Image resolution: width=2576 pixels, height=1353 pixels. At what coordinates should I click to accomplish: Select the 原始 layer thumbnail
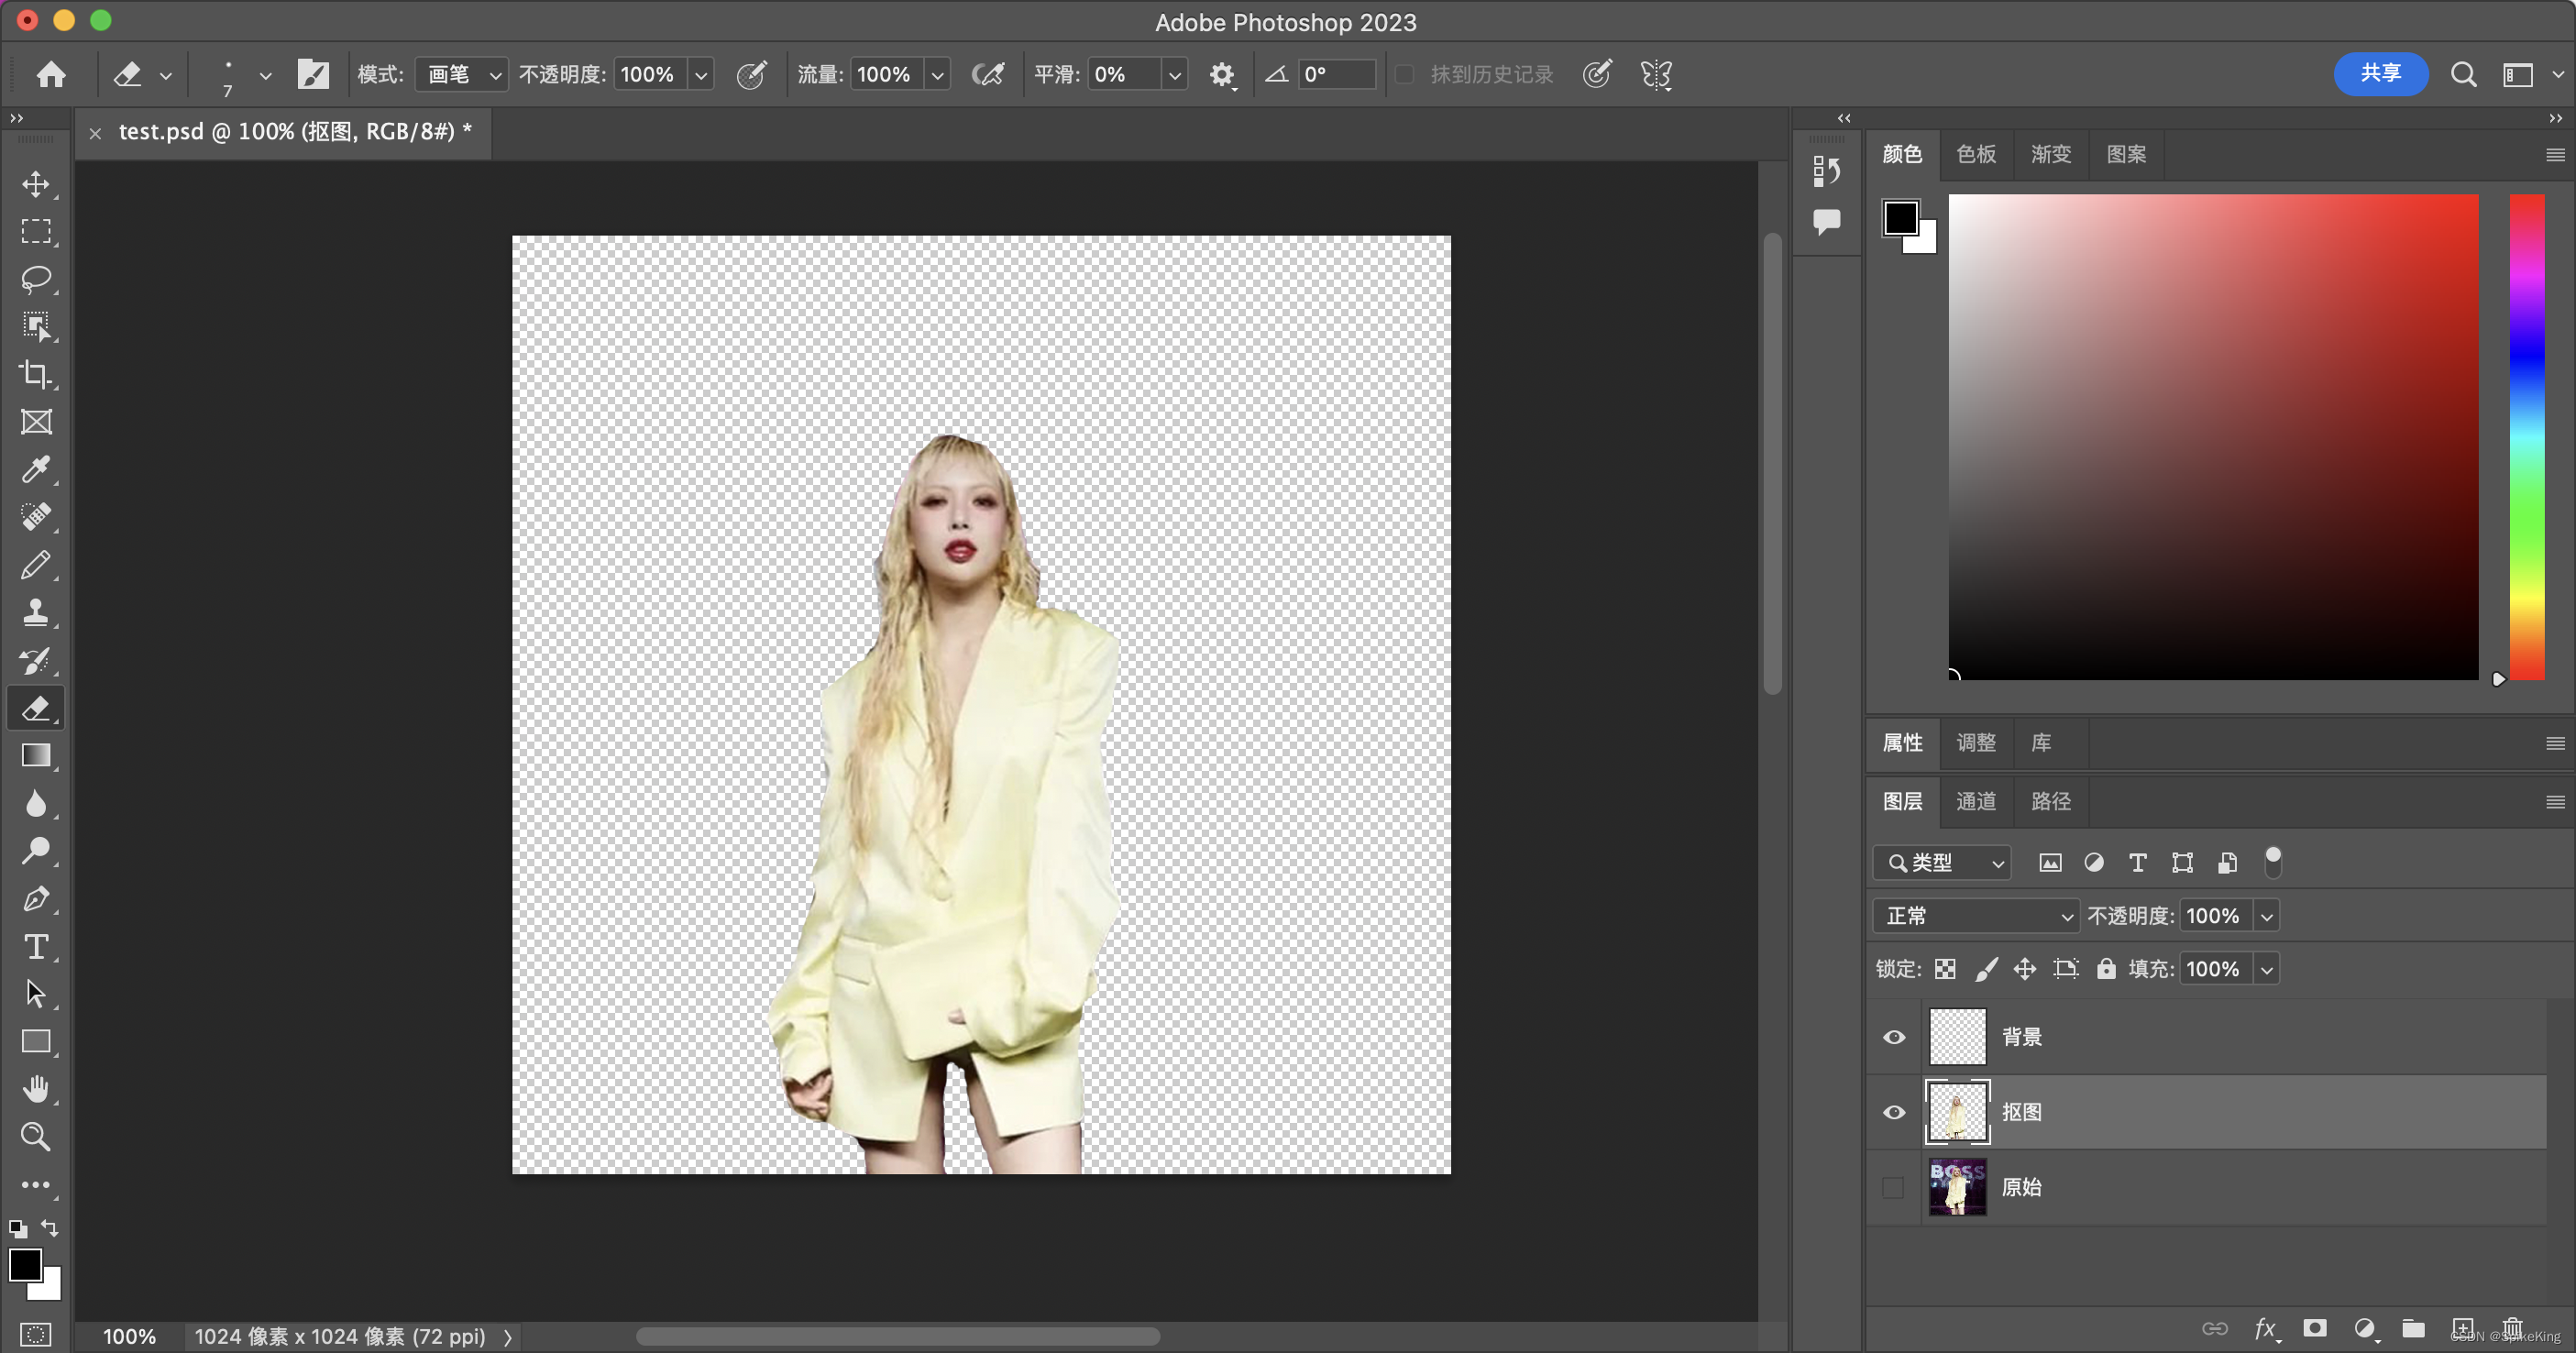(1957, 1187)
